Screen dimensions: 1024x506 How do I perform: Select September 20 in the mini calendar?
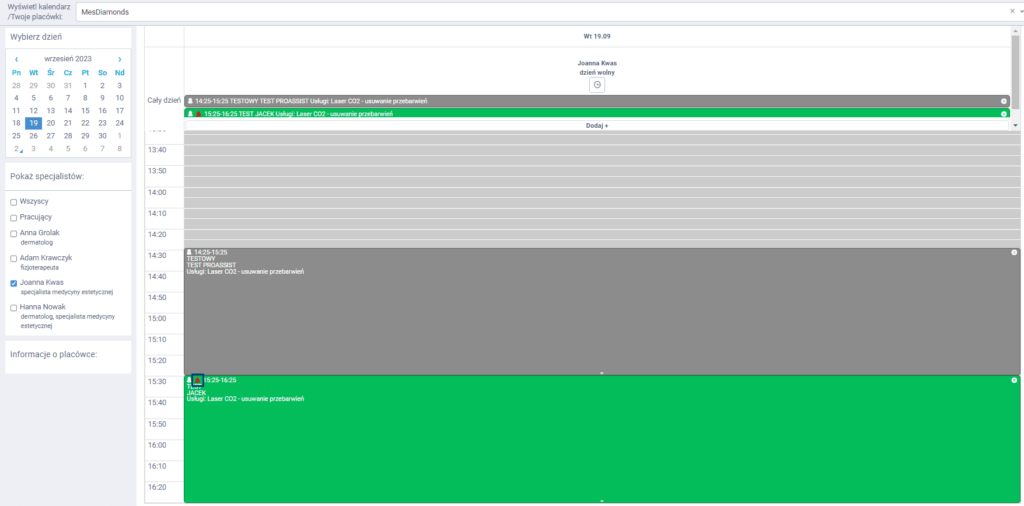[x=50, y=123]
